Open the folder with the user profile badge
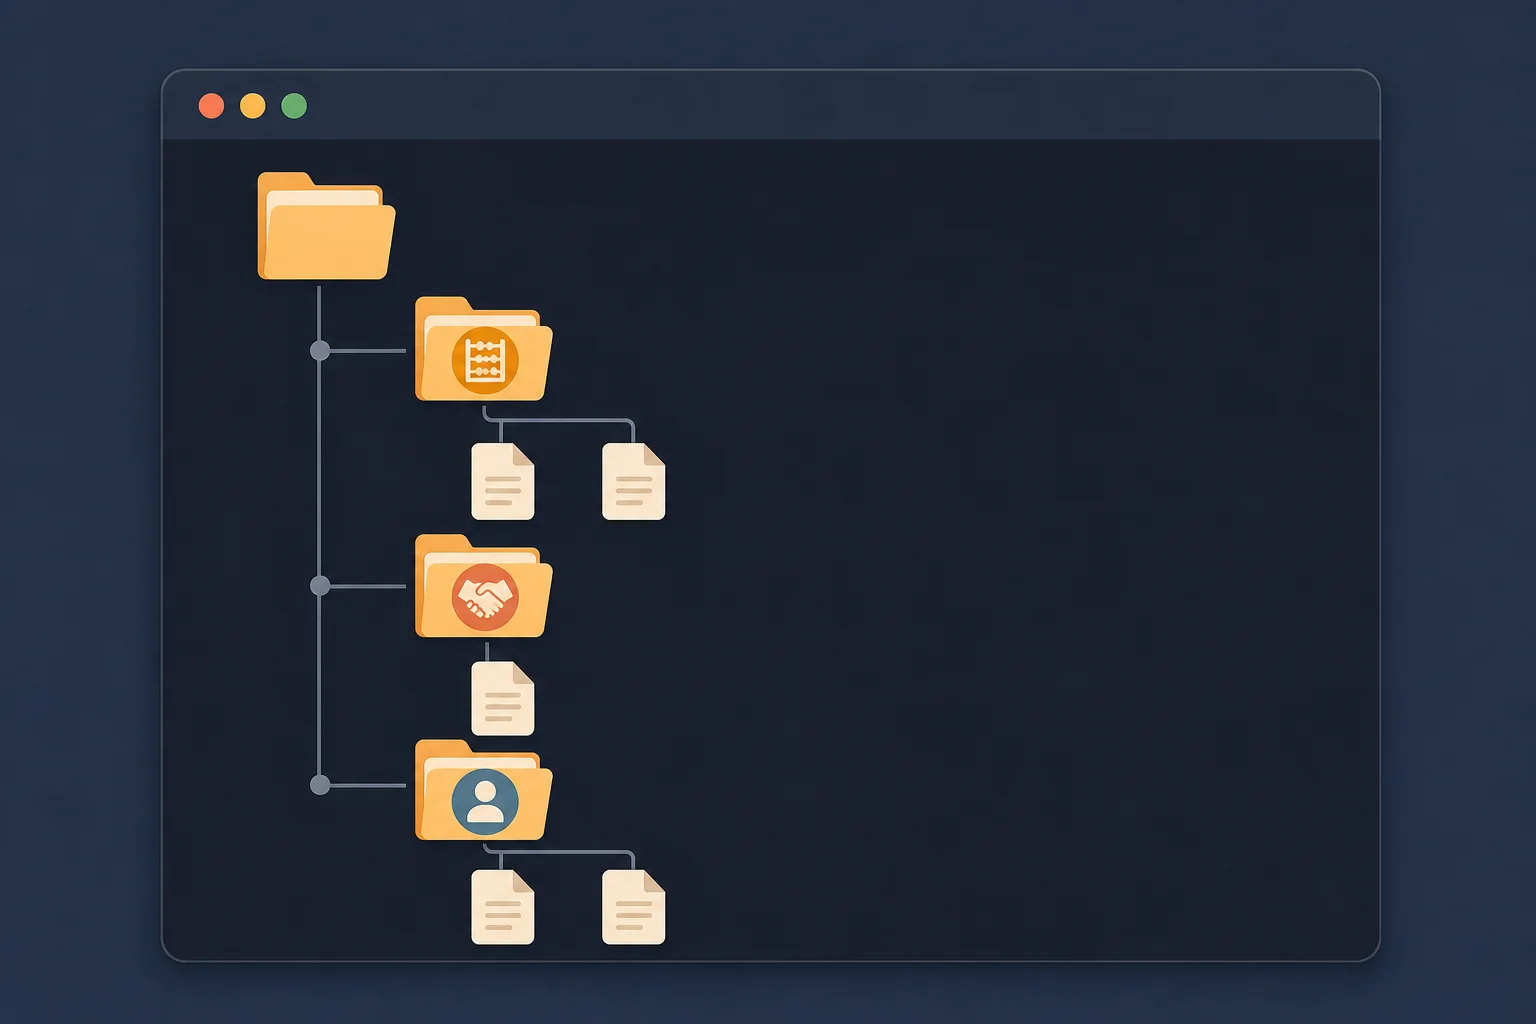 (483, 790)
